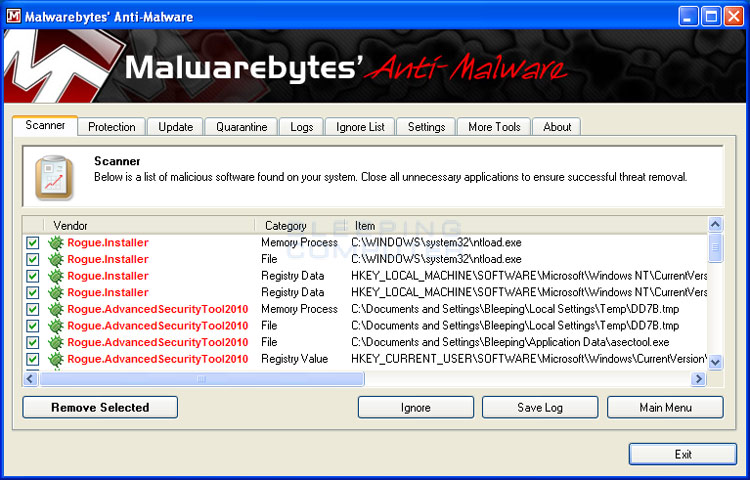Click the horizontal scrollbar thumb
Image resolution: width=750 pixels, height=480 pixels.
(201, 379)
